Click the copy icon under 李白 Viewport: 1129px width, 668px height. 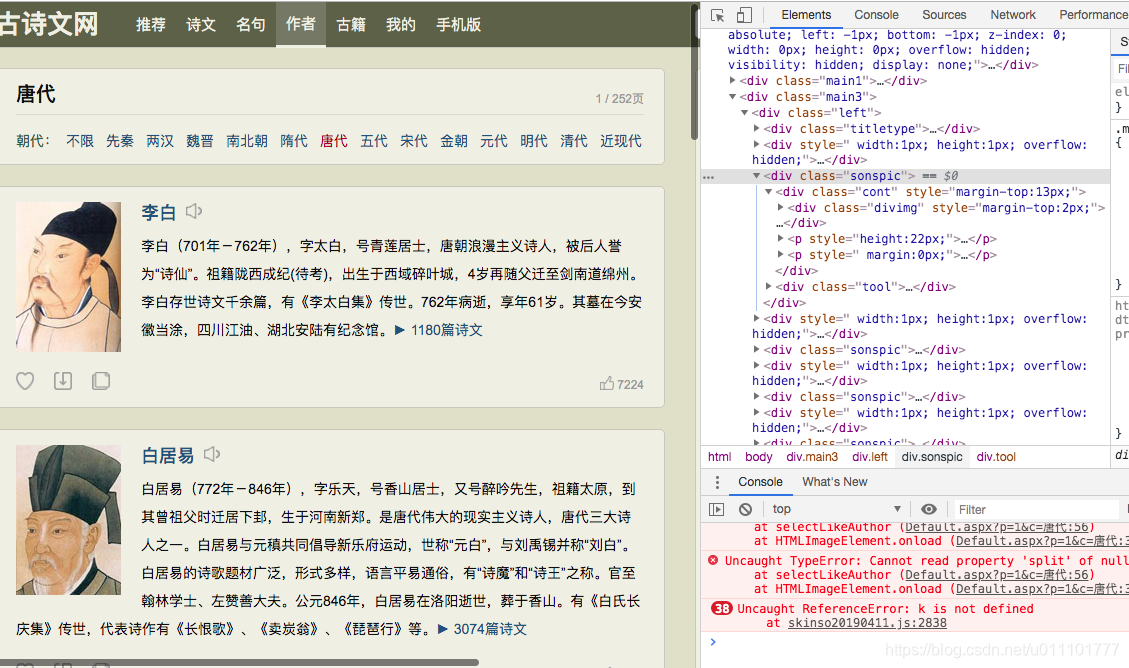[101, 381]
